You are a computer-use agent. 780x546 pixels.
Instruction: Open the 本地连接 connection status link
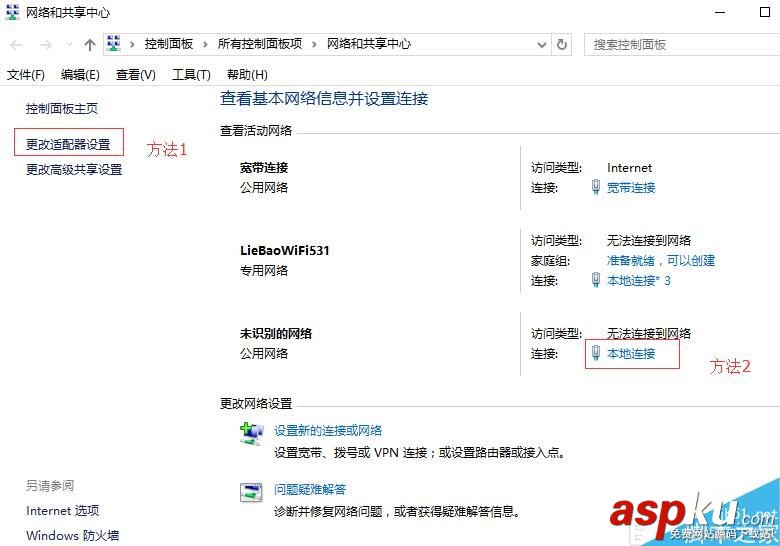tap(631, 354)
